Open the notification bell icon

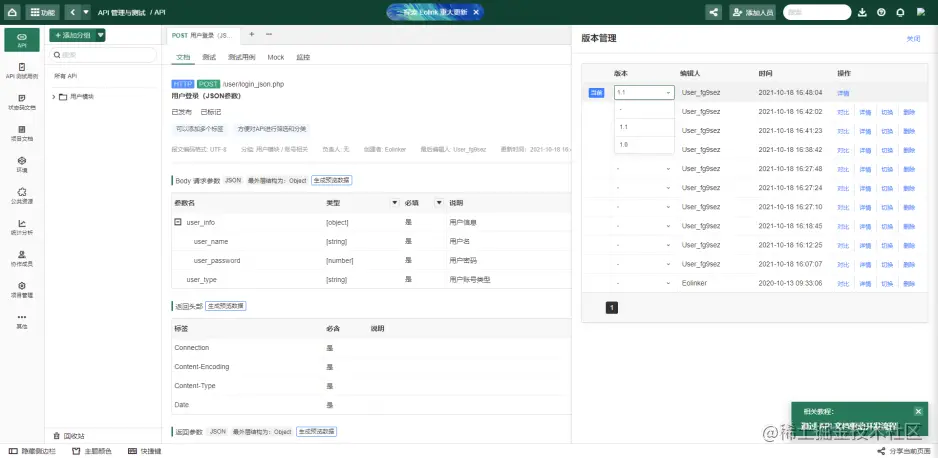tap(900, 12)
